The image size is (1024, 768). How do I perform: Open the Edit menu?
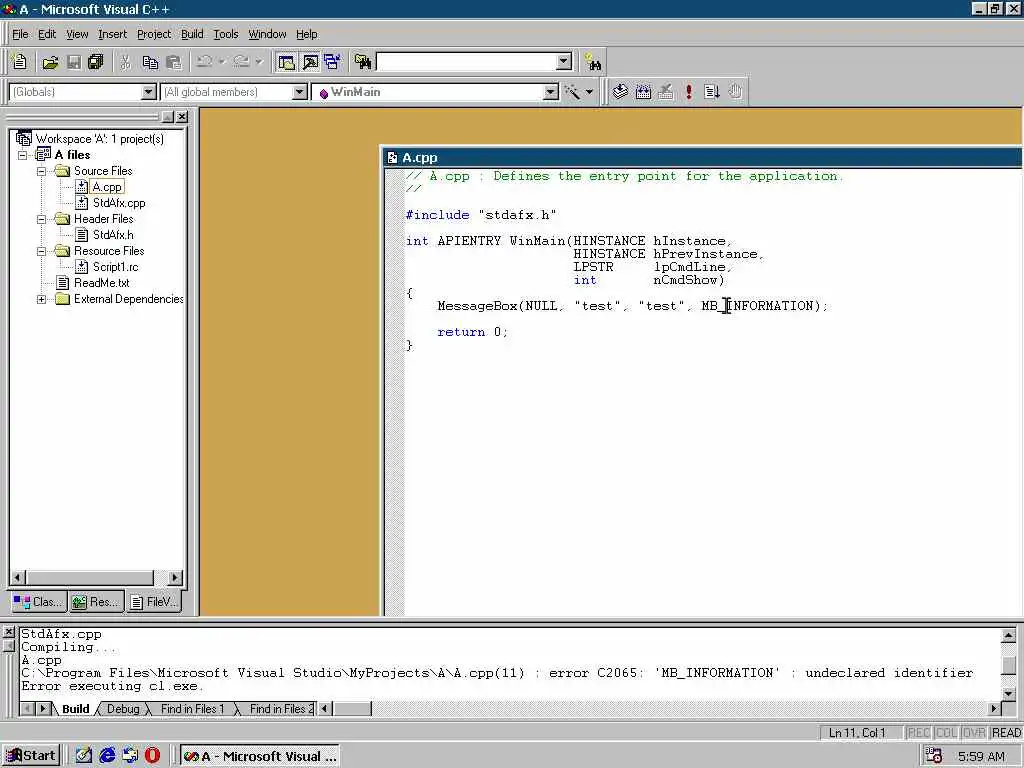pyautogui.click(x=46, y=34)
